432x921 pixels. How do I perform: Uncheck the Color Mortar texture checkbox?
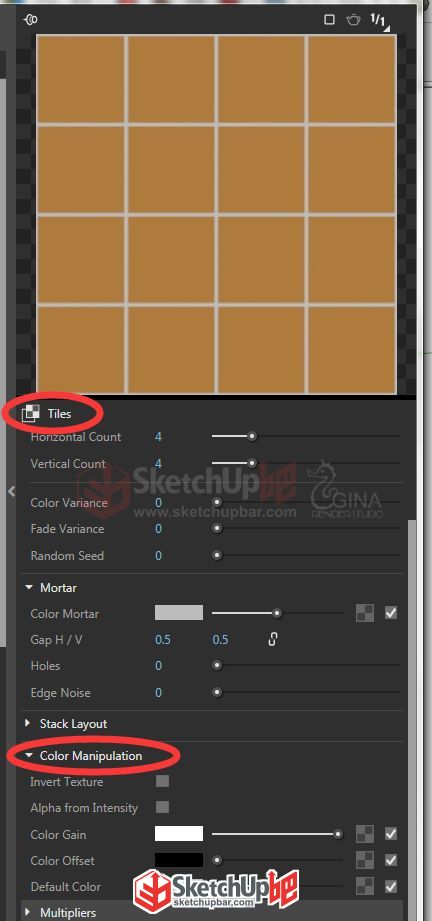pyautogui.click(x=391, y=613)
